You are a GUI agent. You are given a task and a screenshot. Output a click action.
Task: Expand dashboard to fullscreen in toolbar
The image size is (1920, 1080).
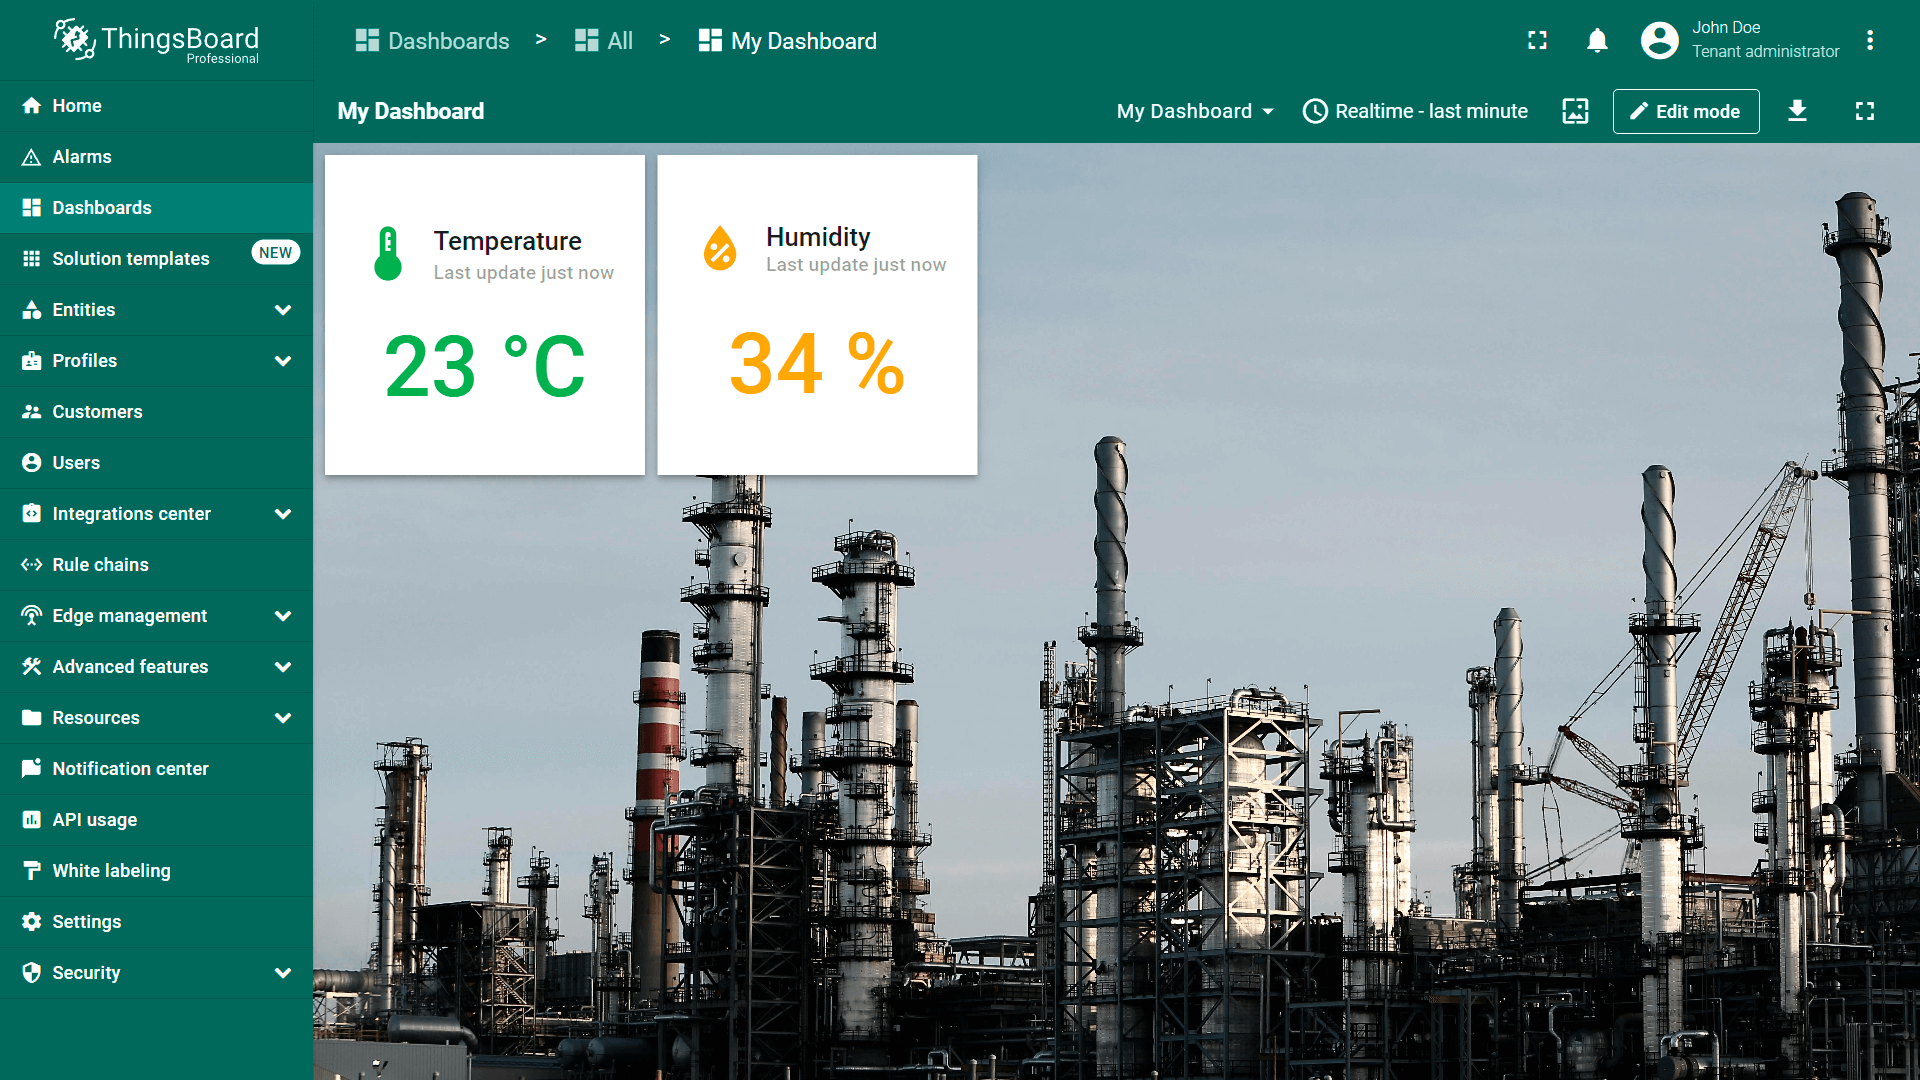(1864, 111)
